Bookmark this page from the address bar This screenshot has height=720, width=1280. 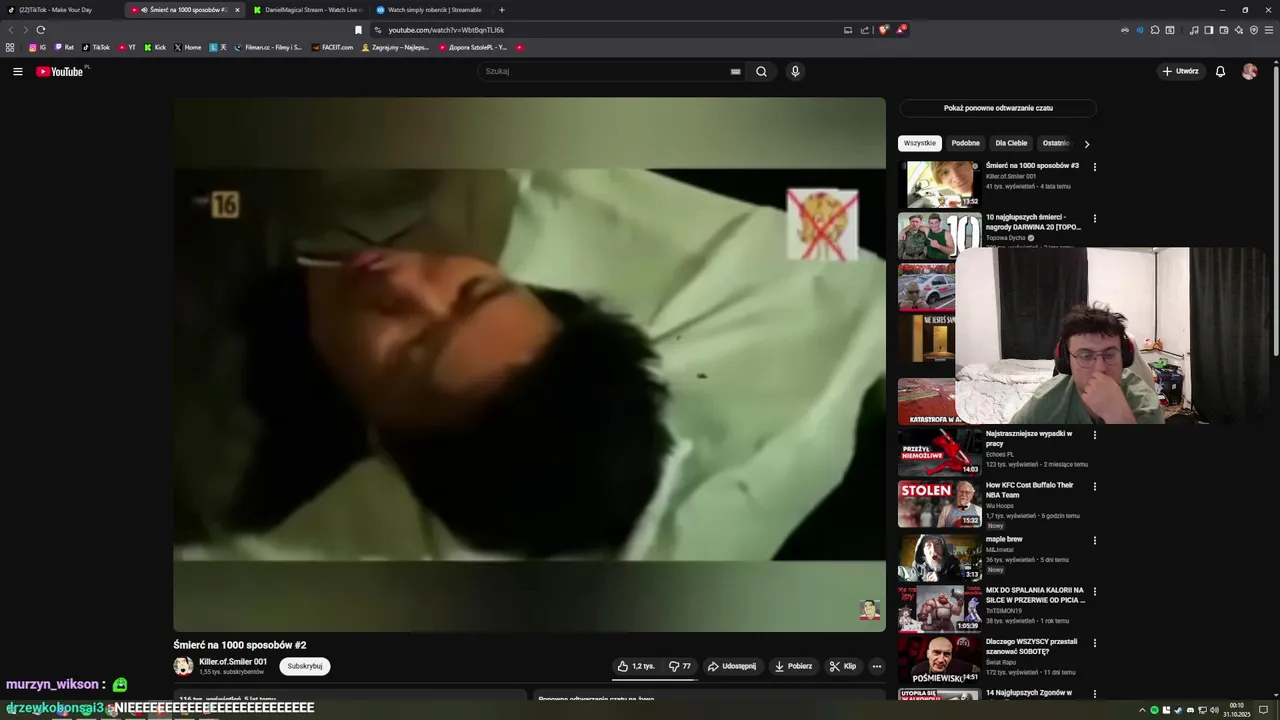(x=358, y=30)
